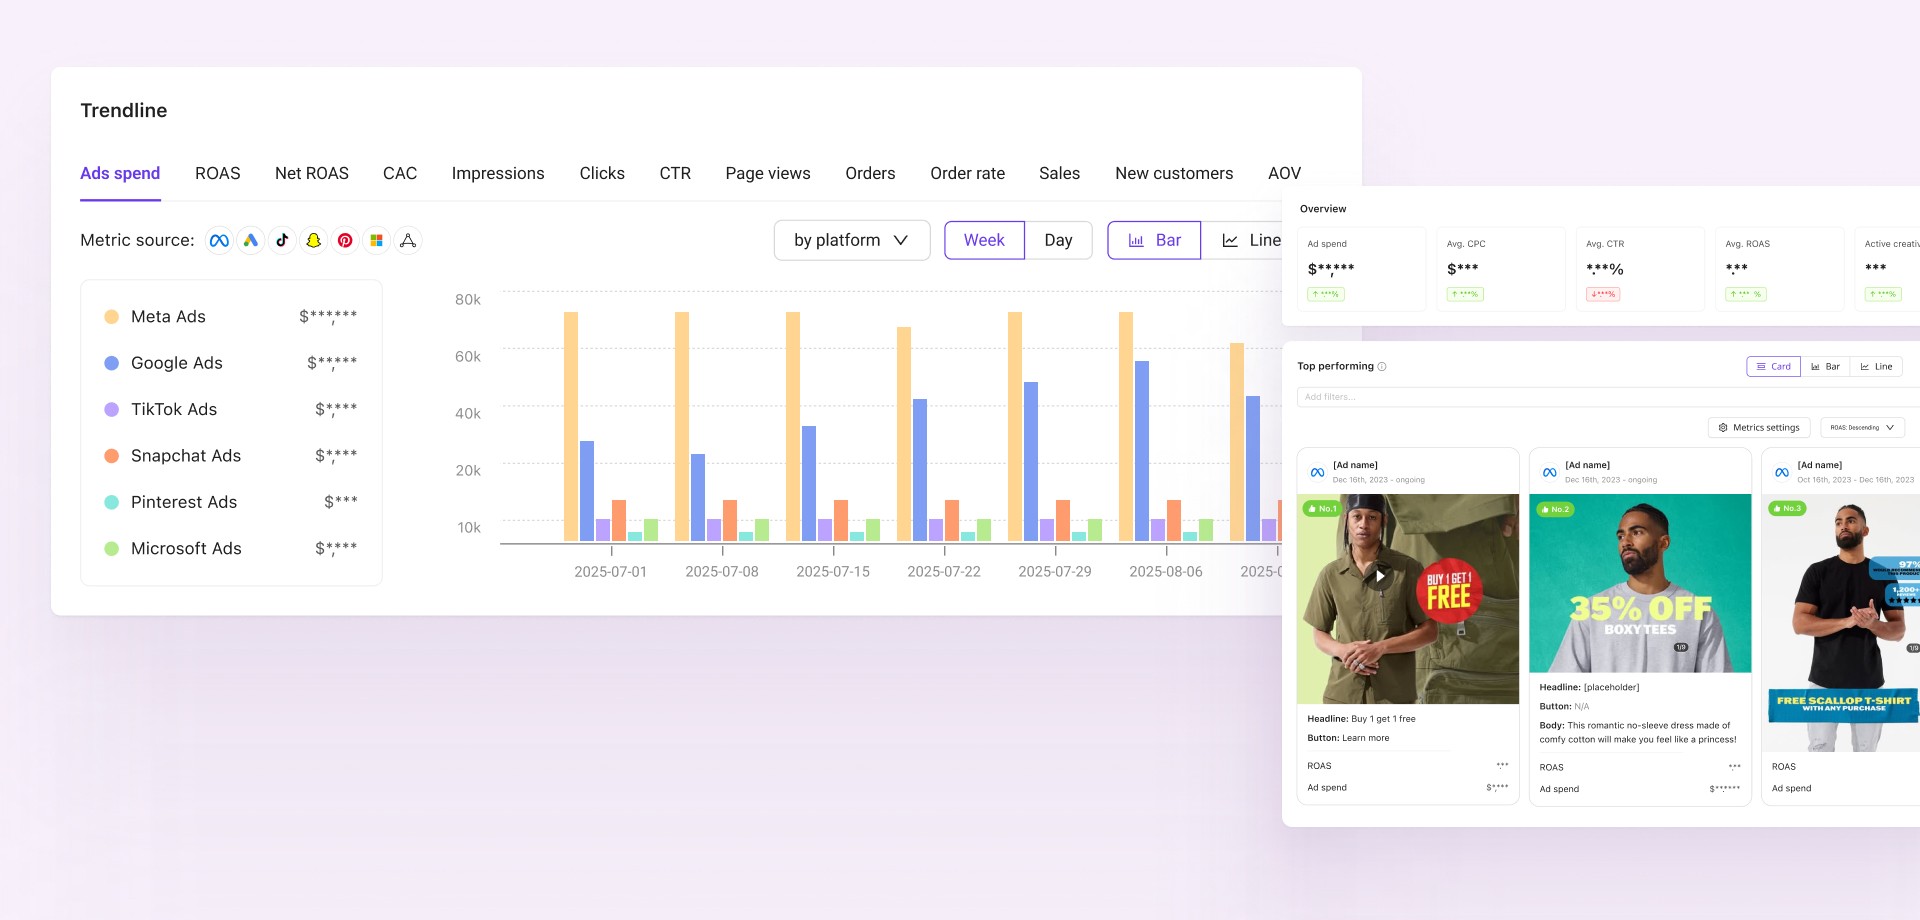Viewport: 1920px width, 920px height.
Task: Select Card view in Top performing
Action: [x=1773, y=367]
